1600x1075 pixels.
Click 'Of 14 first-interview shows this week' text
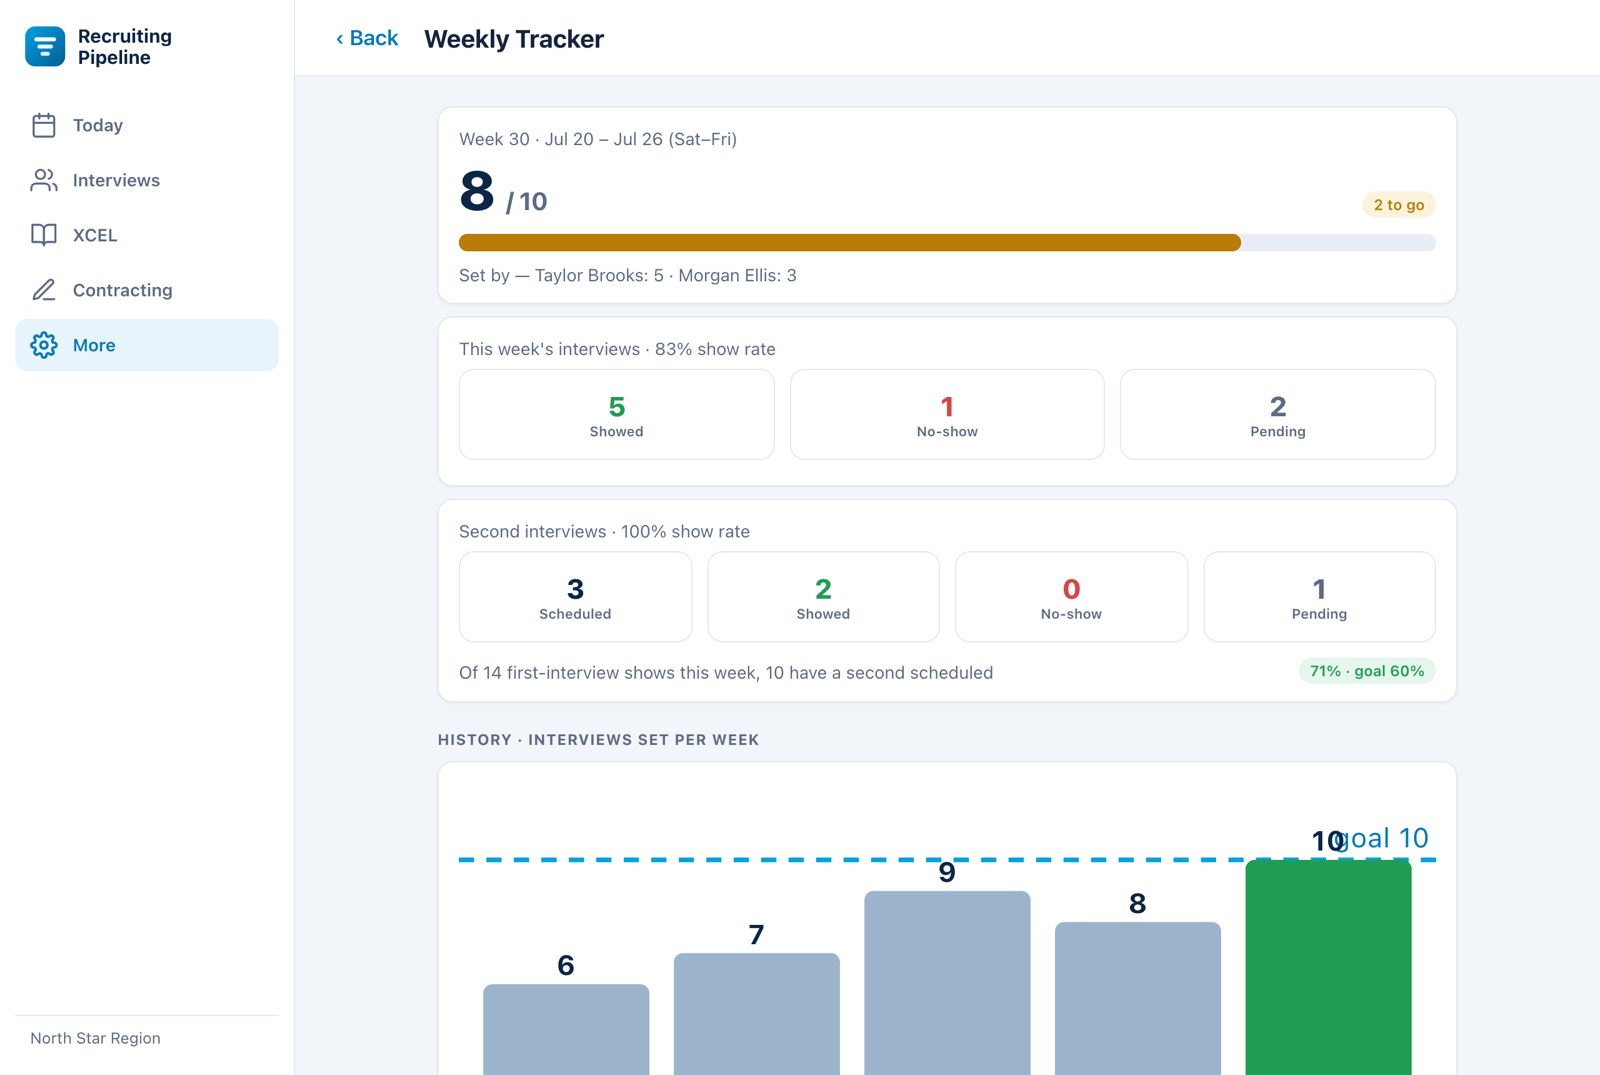point(726,673)
